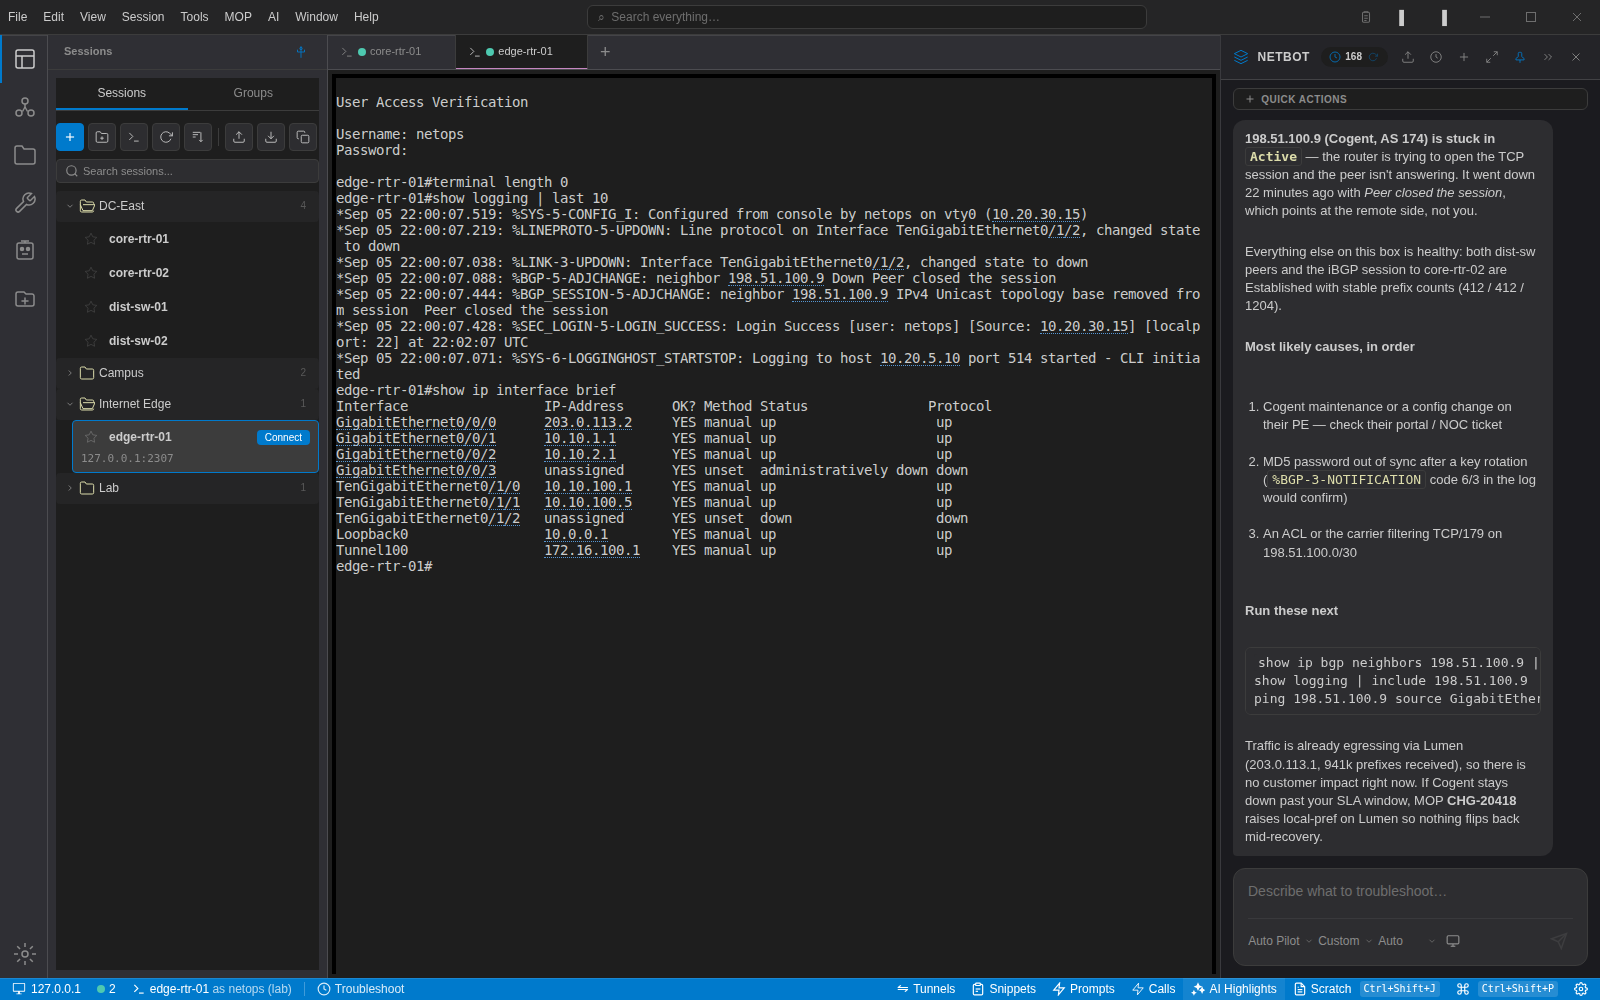
Task: Click the Search sessions field
Action: tap(188, 171)
